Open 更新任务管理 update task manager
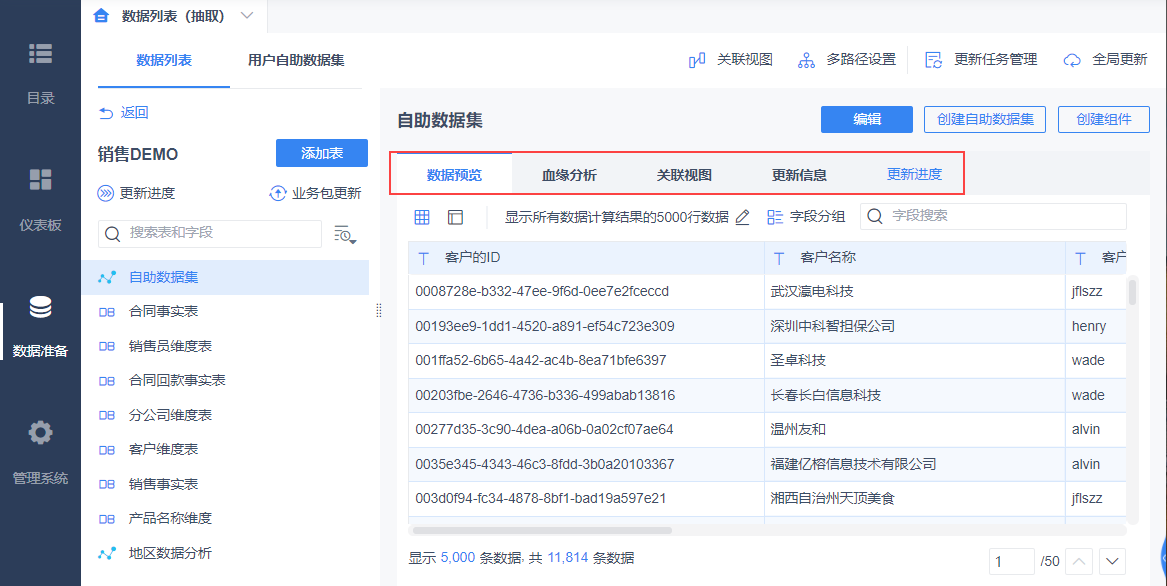The width and height of the screenshot is (1167, 586). click(933, 60)
